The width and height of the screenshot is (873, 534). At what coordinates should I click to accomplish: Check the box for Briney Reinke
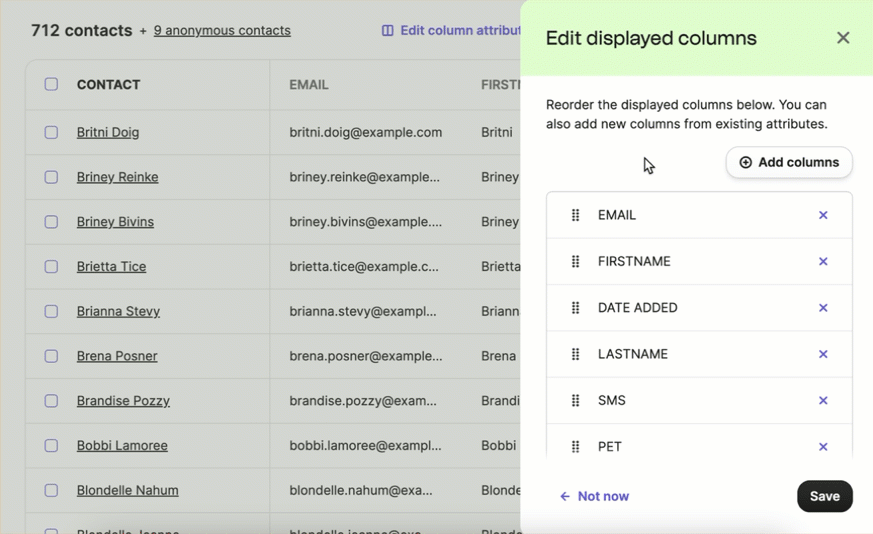tap(51, 177)
